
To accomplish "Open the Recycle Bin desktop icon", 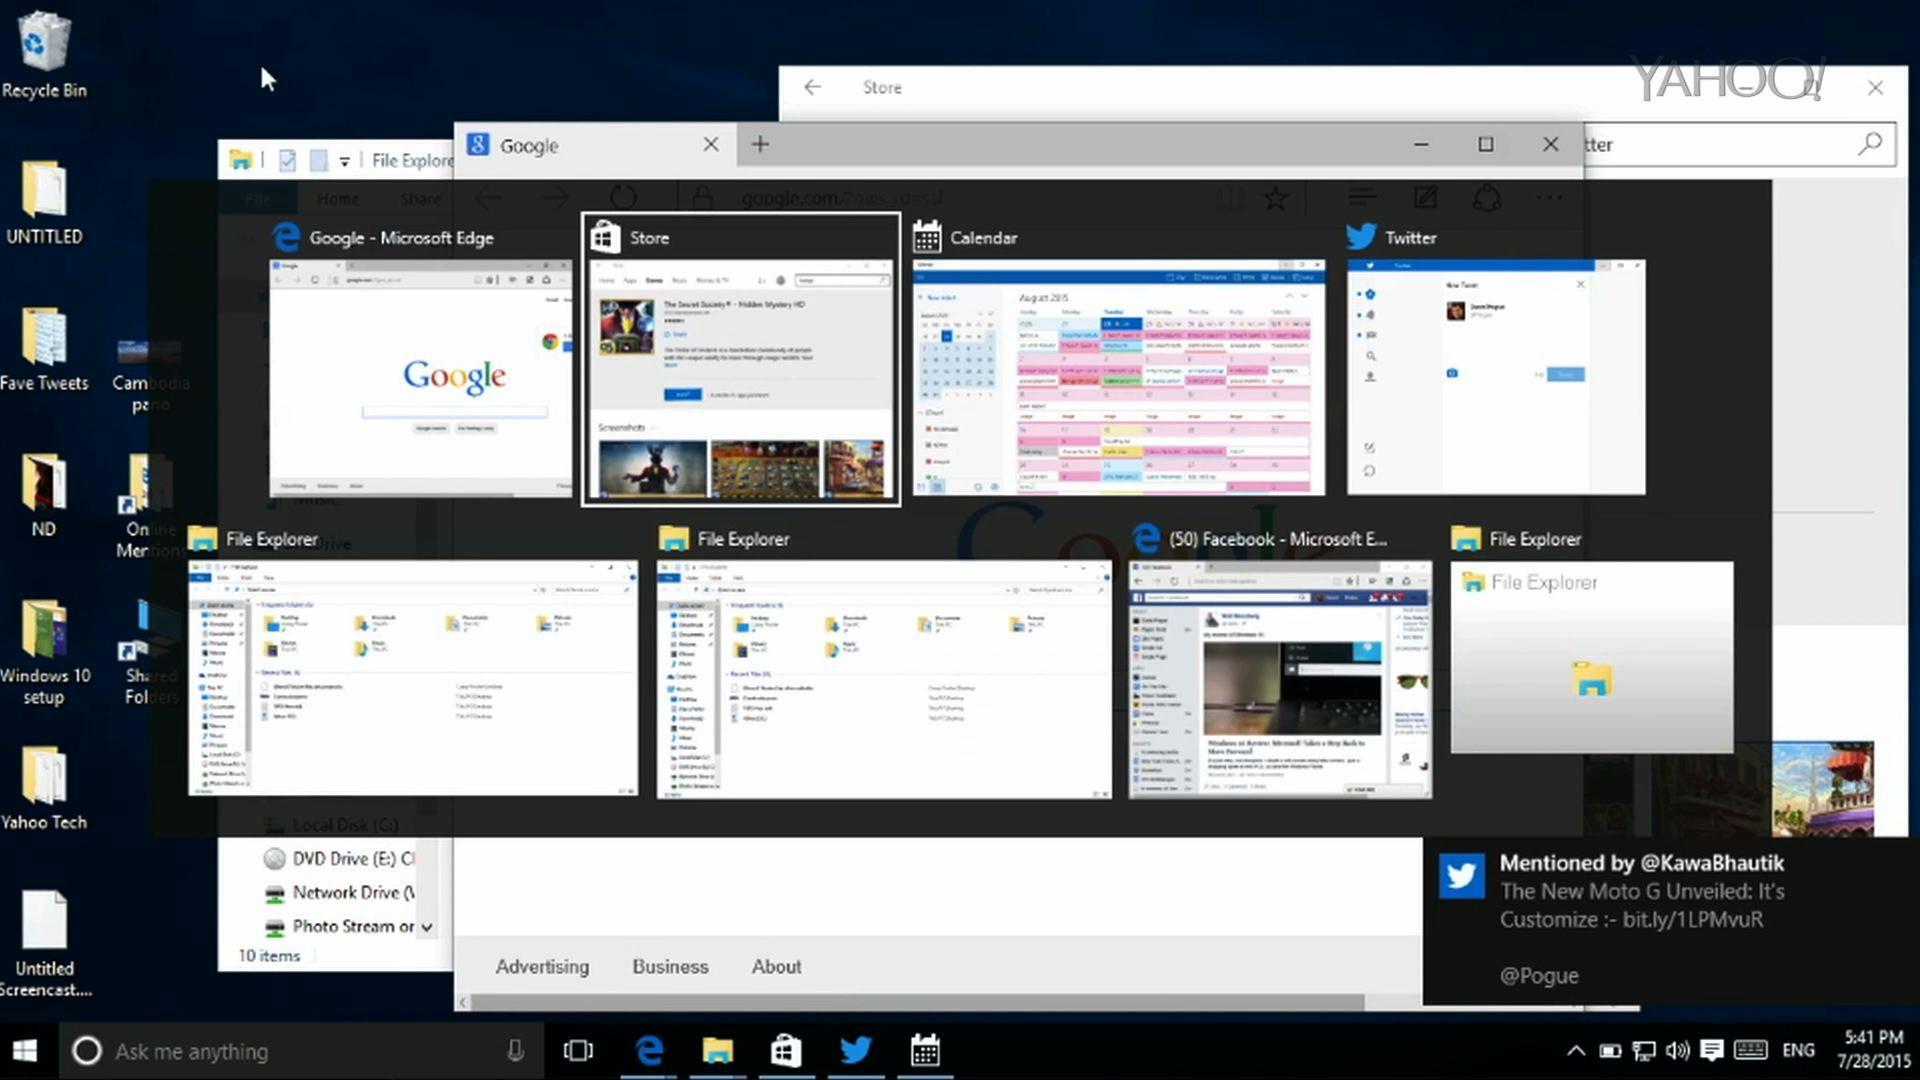I will 43,55.
